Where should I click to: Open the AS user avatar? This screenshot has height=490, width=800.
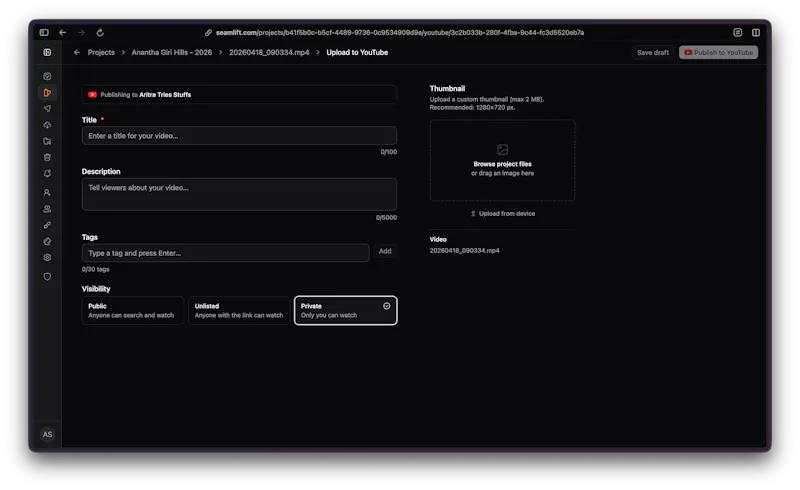pyautogui.click(x=47, y=434)
